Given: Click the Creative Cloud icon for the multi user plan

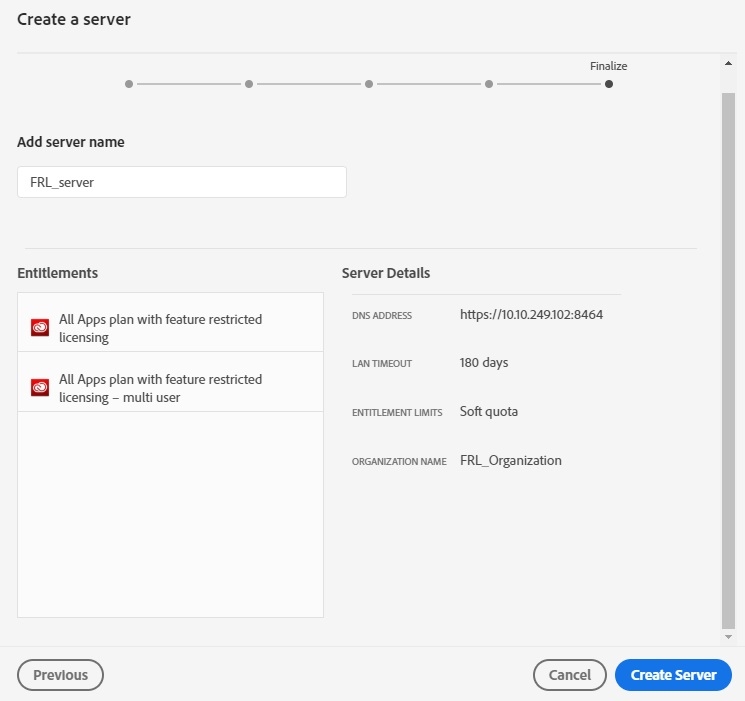Looking at the screenshot, I should click(x=40, y=387).
